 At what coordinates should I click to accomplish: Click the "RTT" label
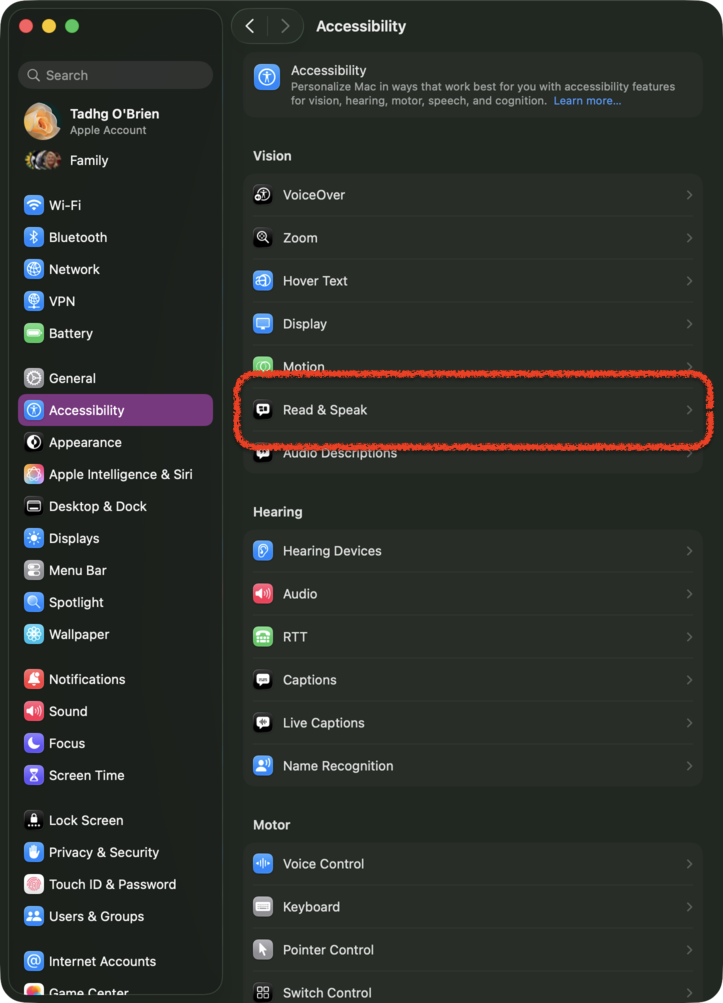(x=295, y=636)
